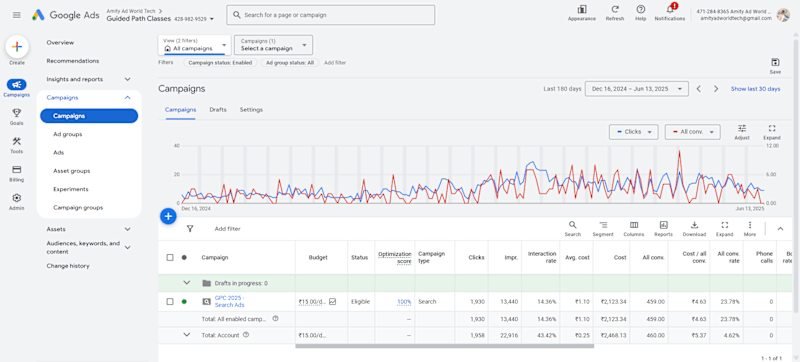Open the Goals trophy icon
The height and width of the screenshot is (362, 800).
click(x=16, y=113)
